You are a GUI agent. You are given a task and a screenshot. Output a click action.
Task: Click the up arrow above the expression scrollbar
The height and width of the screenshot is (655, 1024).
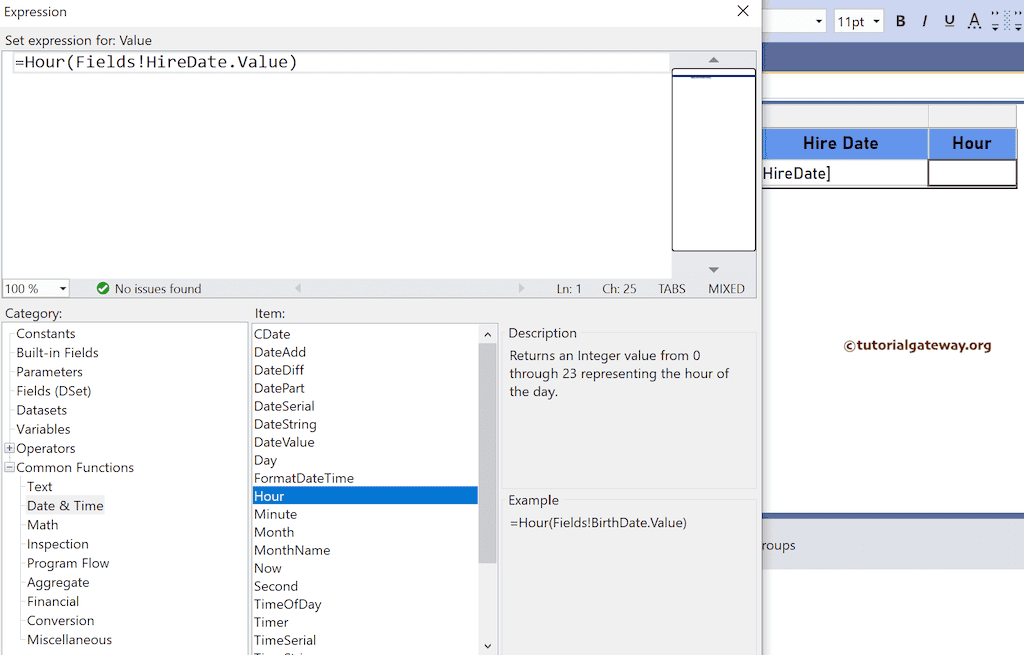tap(713, 58)
